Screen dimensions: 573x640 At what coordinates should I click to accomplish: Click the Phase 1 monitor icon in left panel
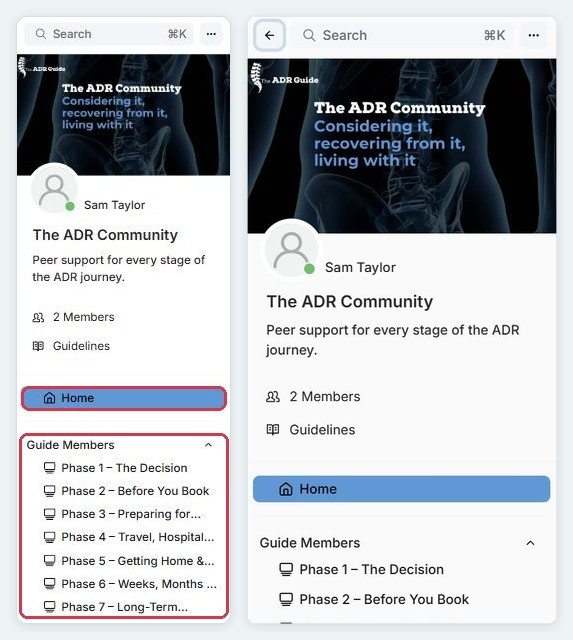tap(49, 468)
